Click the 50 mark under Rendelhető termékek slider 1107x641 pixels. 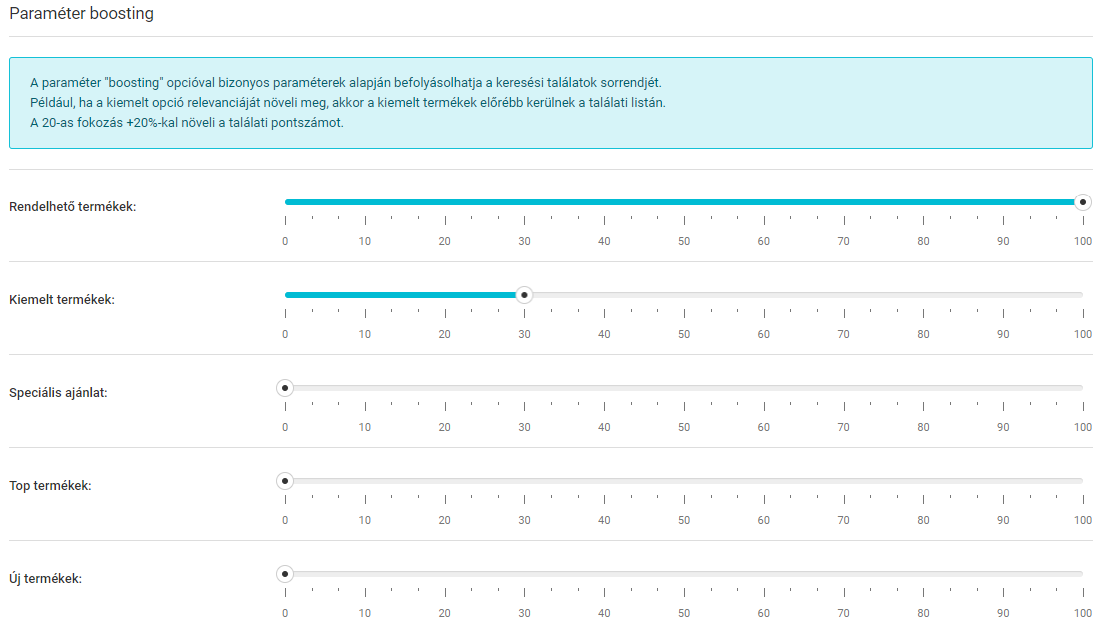684,241
